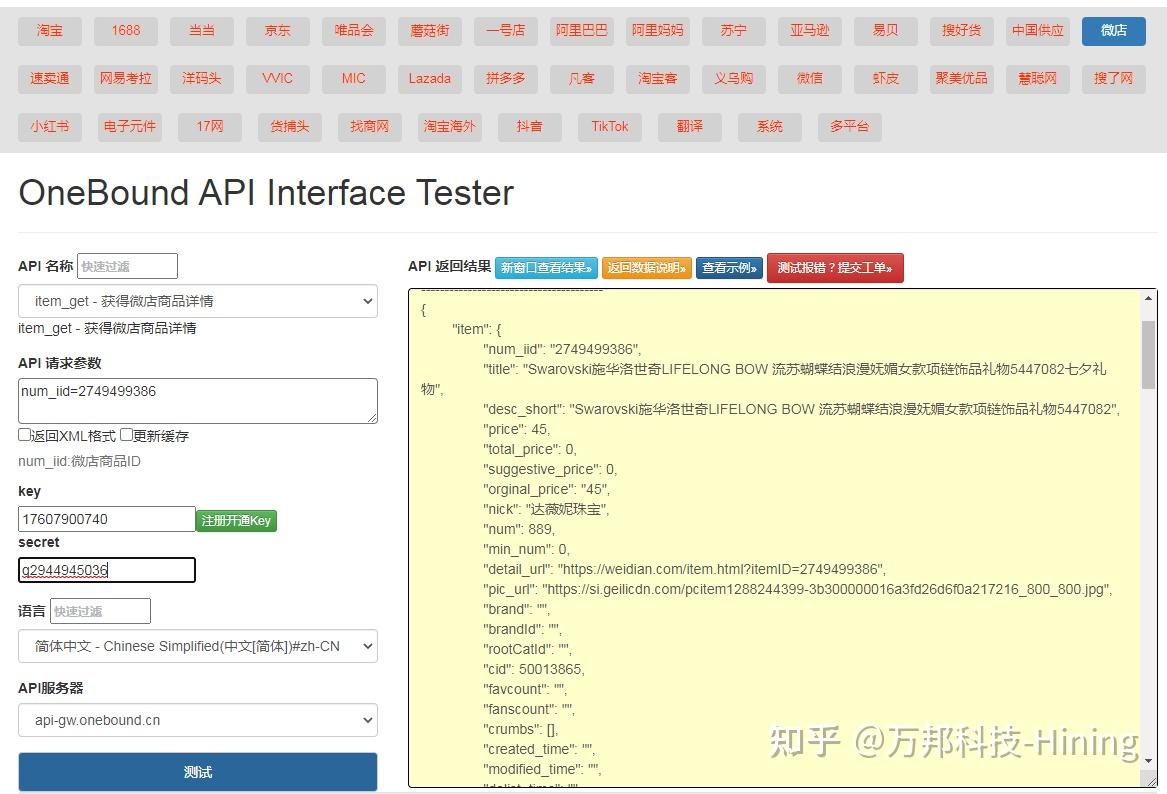Enable the 返回XML格式 checkbox
Screen dimensions: 1167x794
tap(25, 434)
